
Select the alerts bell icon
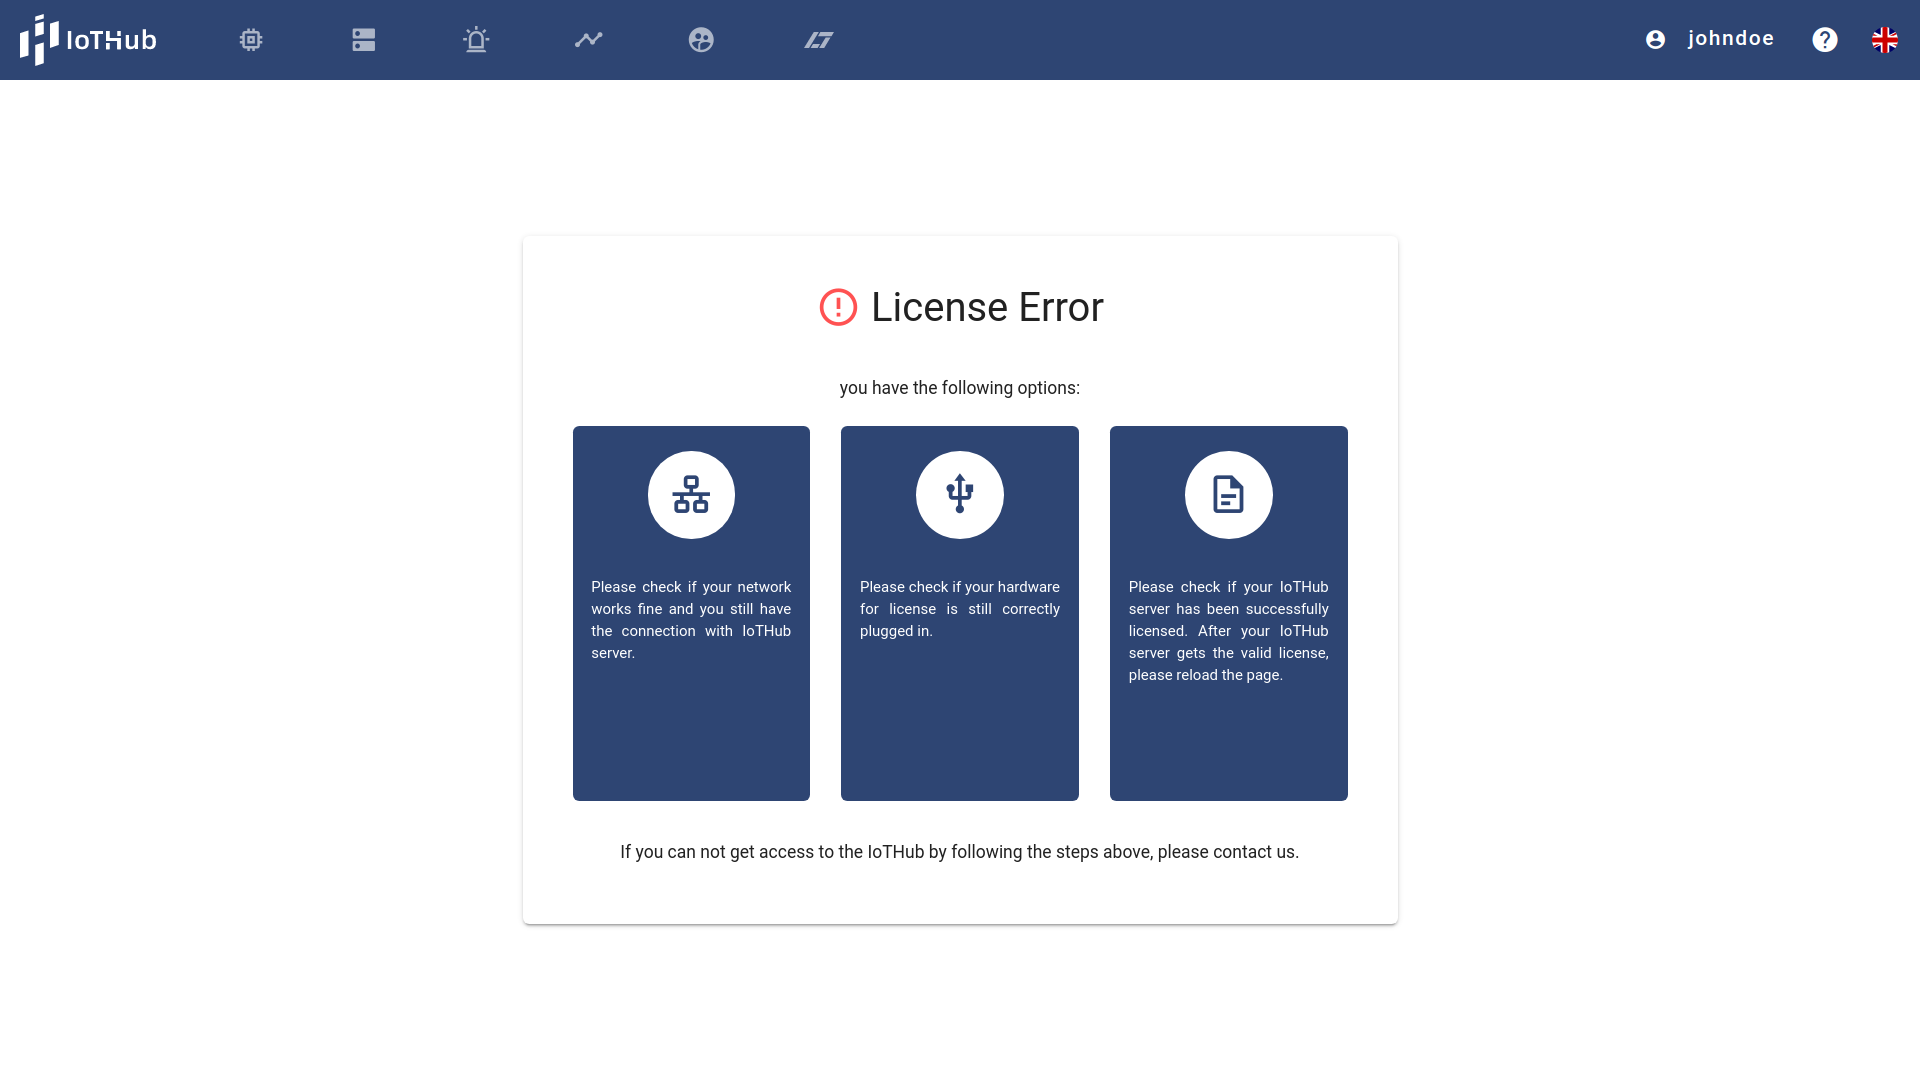[476, 40]
